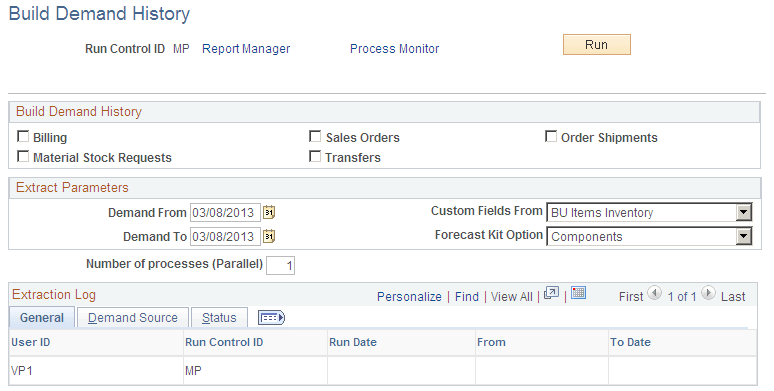The width and height of the screenshot is (774, 391).
Task: Expand Forecast Kit Option dropdown
Action: (x=649, y=236)
